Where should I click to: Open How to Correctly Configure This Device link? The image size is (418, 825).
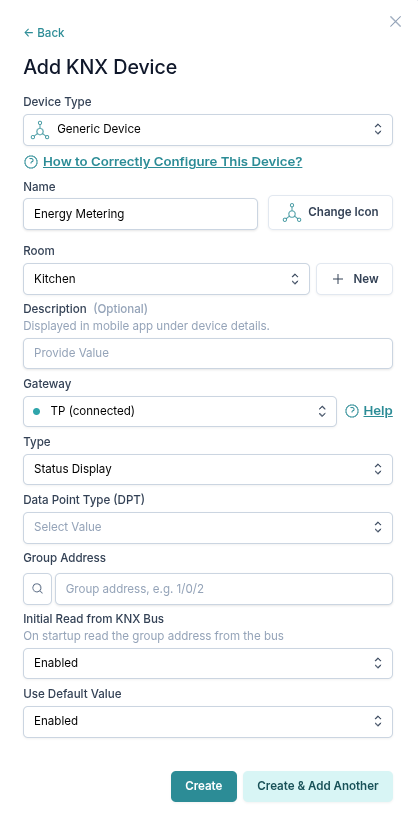tap(173, 162)
